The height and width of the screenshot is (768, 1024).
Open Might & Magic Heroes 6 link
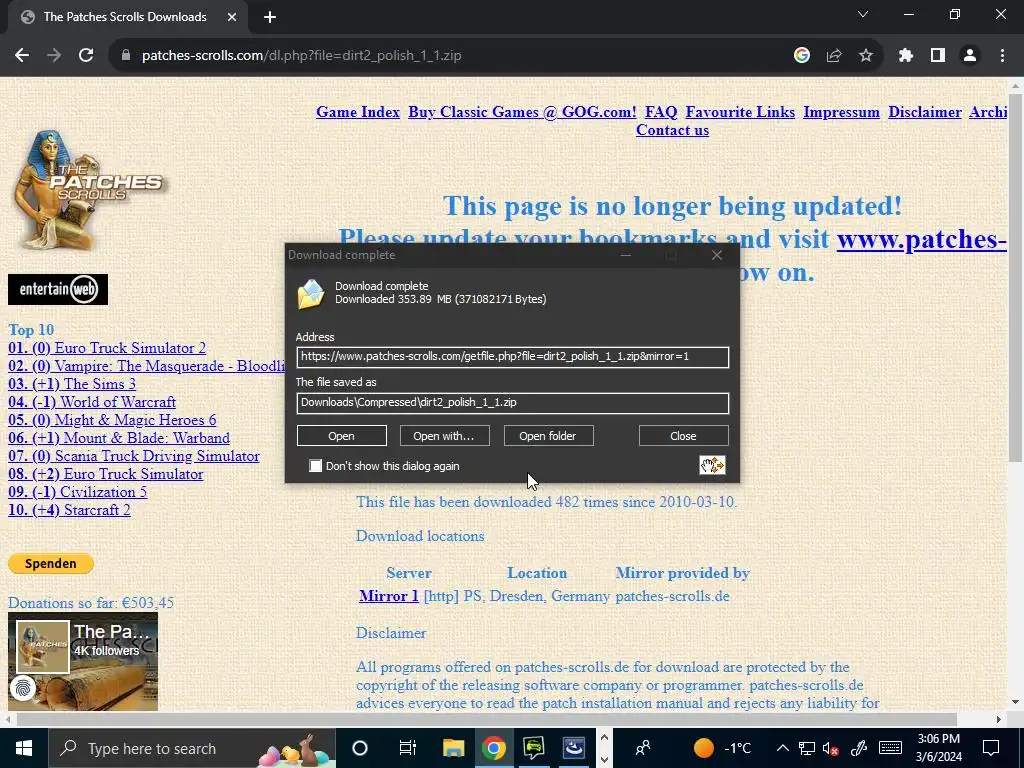point(112,420)
